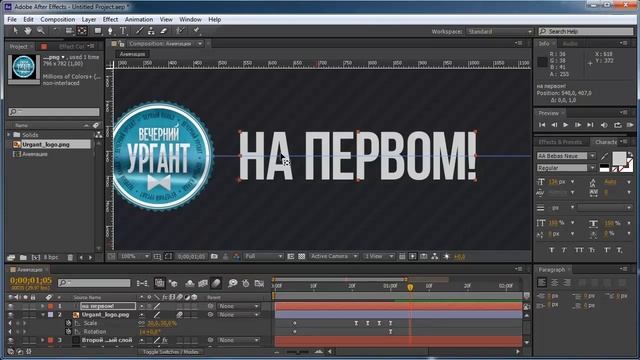Click All Caps in Character panel
The image size is (640, 360).
tap(579, 250)
